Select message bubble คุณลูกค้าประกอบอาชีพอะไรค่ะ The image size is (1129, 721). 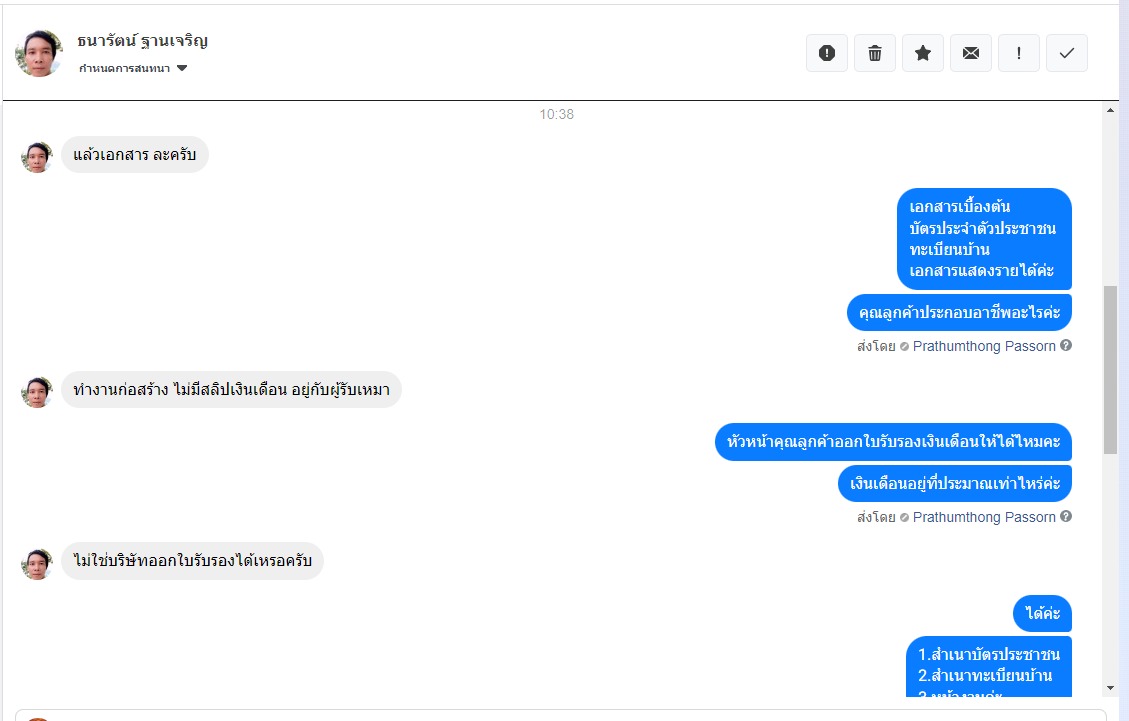point(959,313)
